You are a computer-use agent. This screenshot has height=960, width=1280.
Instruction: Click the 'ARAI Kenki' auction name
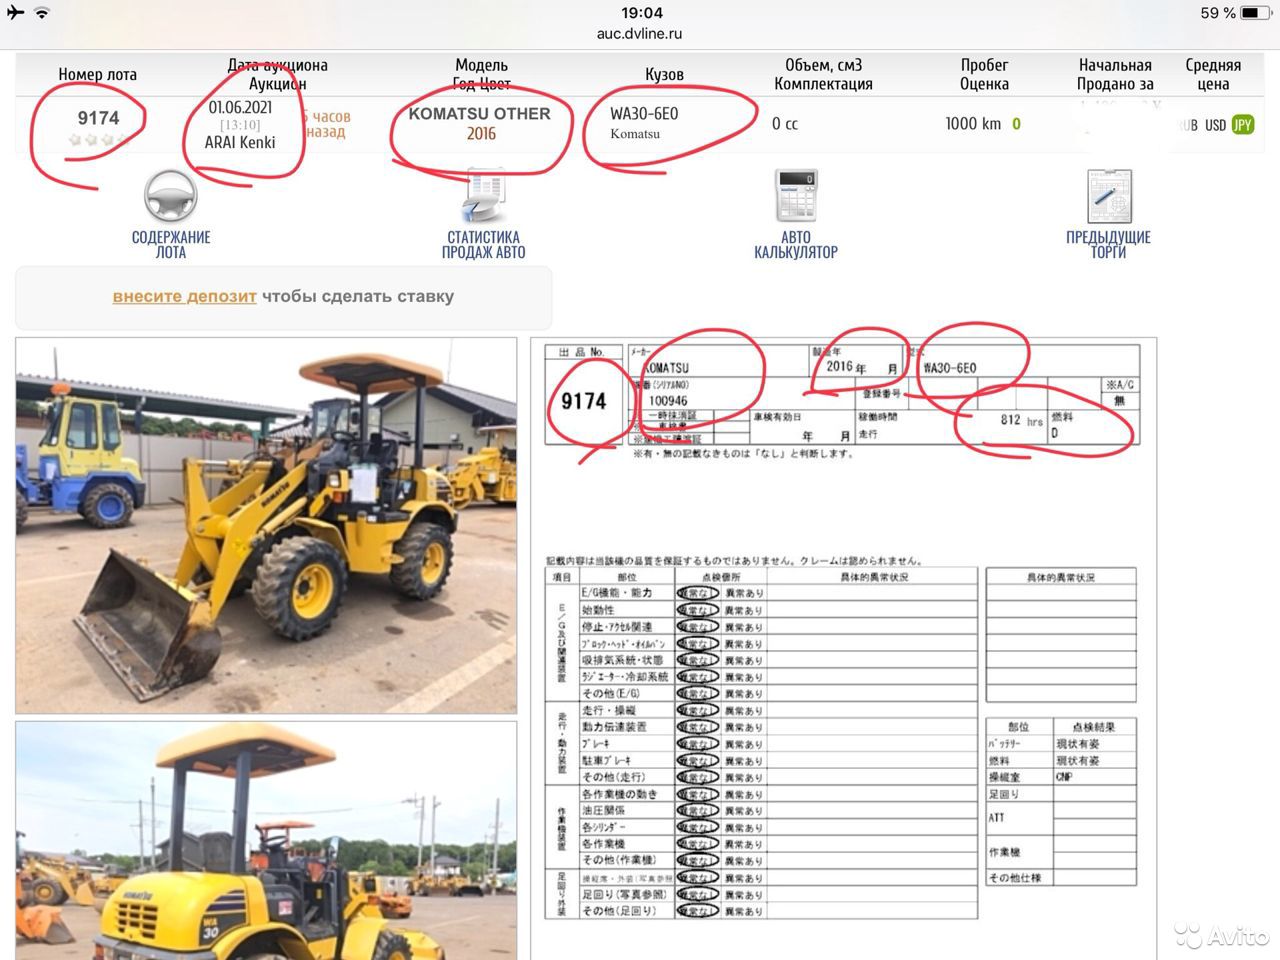240,142
